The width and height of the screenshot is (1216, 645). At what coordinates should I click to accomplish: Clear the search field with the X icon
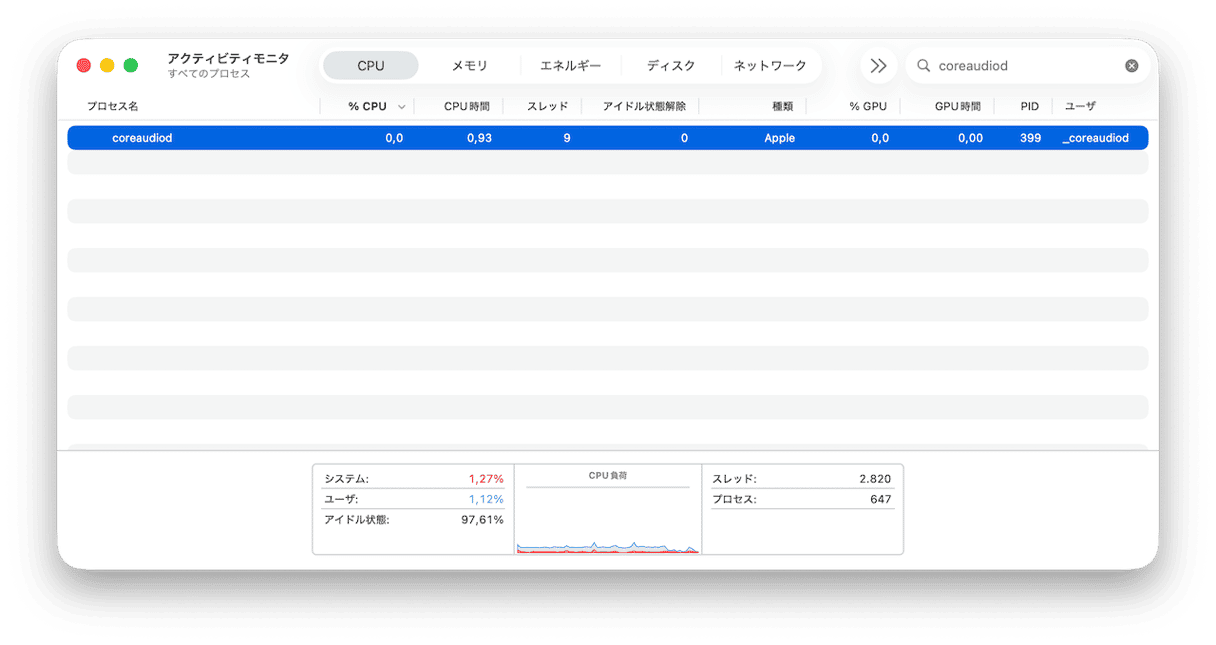pos(1131,66)
